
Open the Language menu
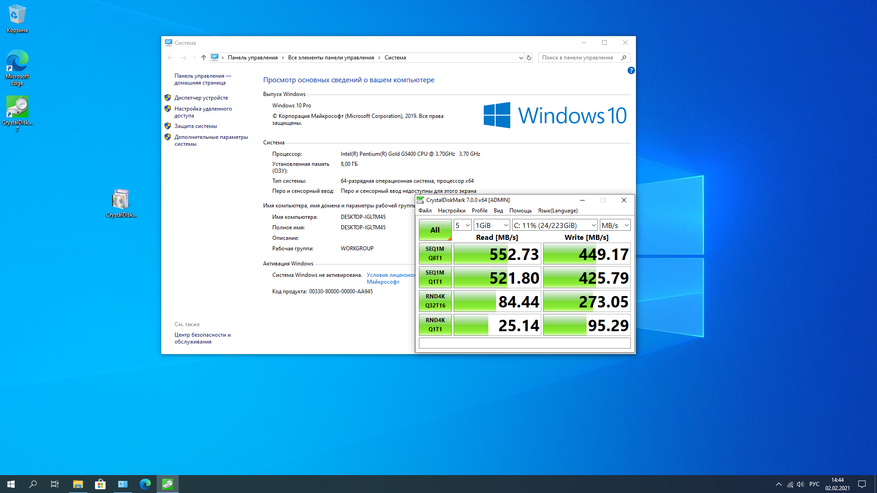tap(558, 211)
